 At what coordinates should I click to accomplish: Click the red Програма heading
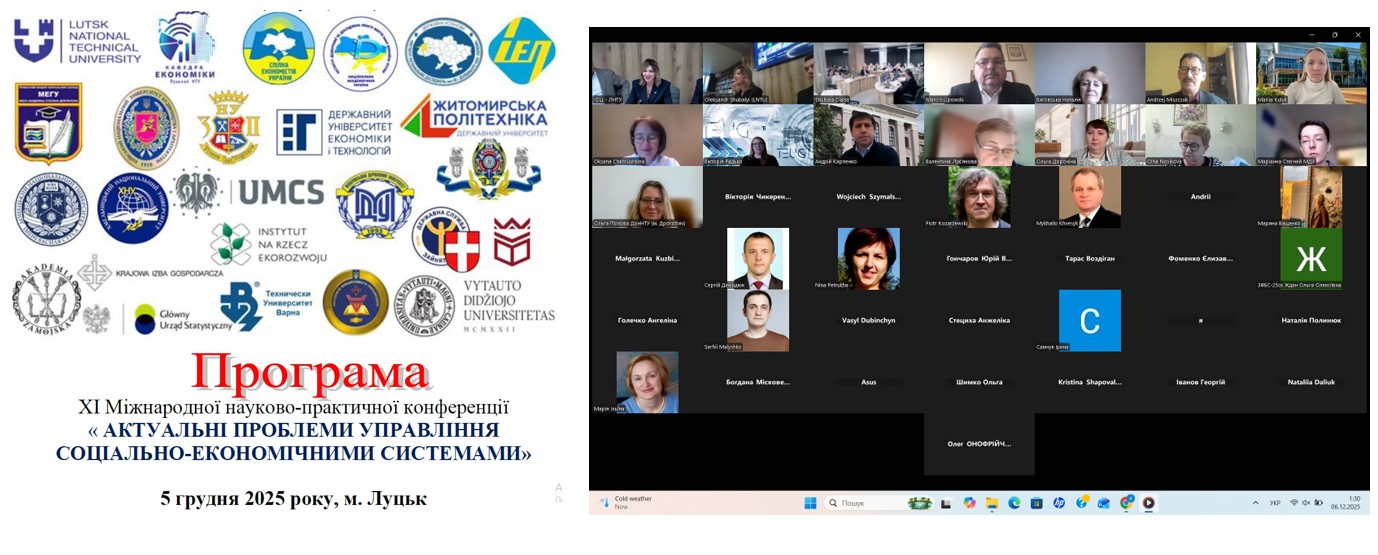(x=311, y=373)
